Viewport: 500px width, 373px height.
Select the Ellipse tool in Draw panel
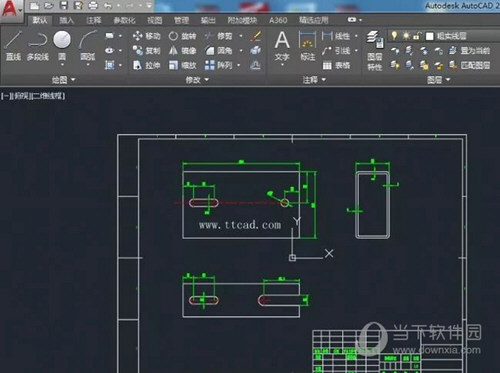109,51
